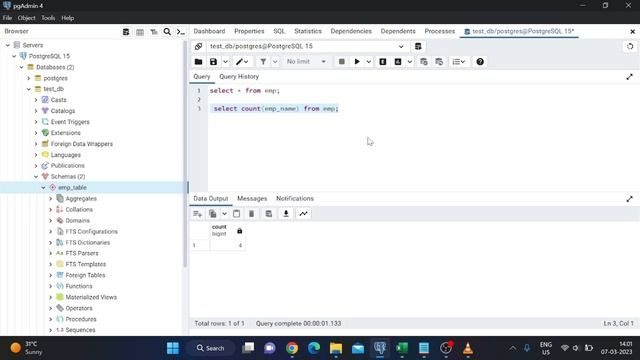The height and width of the screenshot is (360, 640).
Task: Delete selected row in output
Action: pos(251,213)
